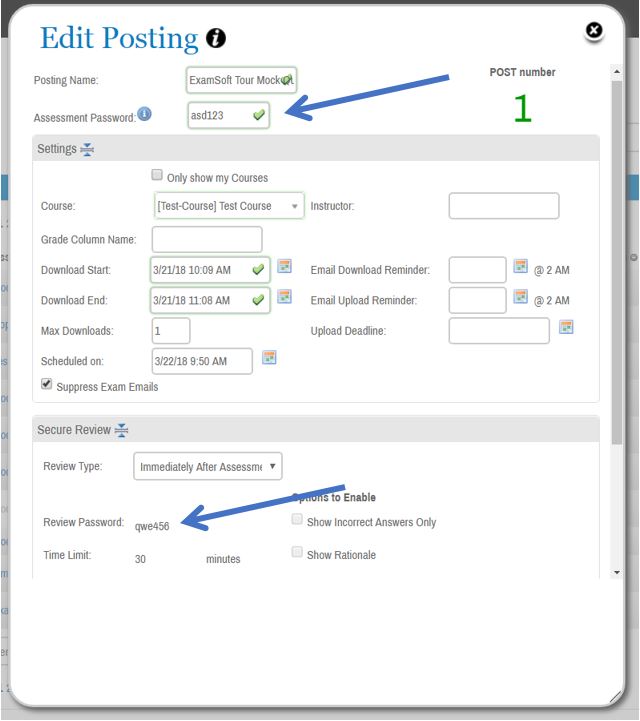This screenshot has height=721, width=640.
Task: Open the Course dropdown
Action: 229,206
